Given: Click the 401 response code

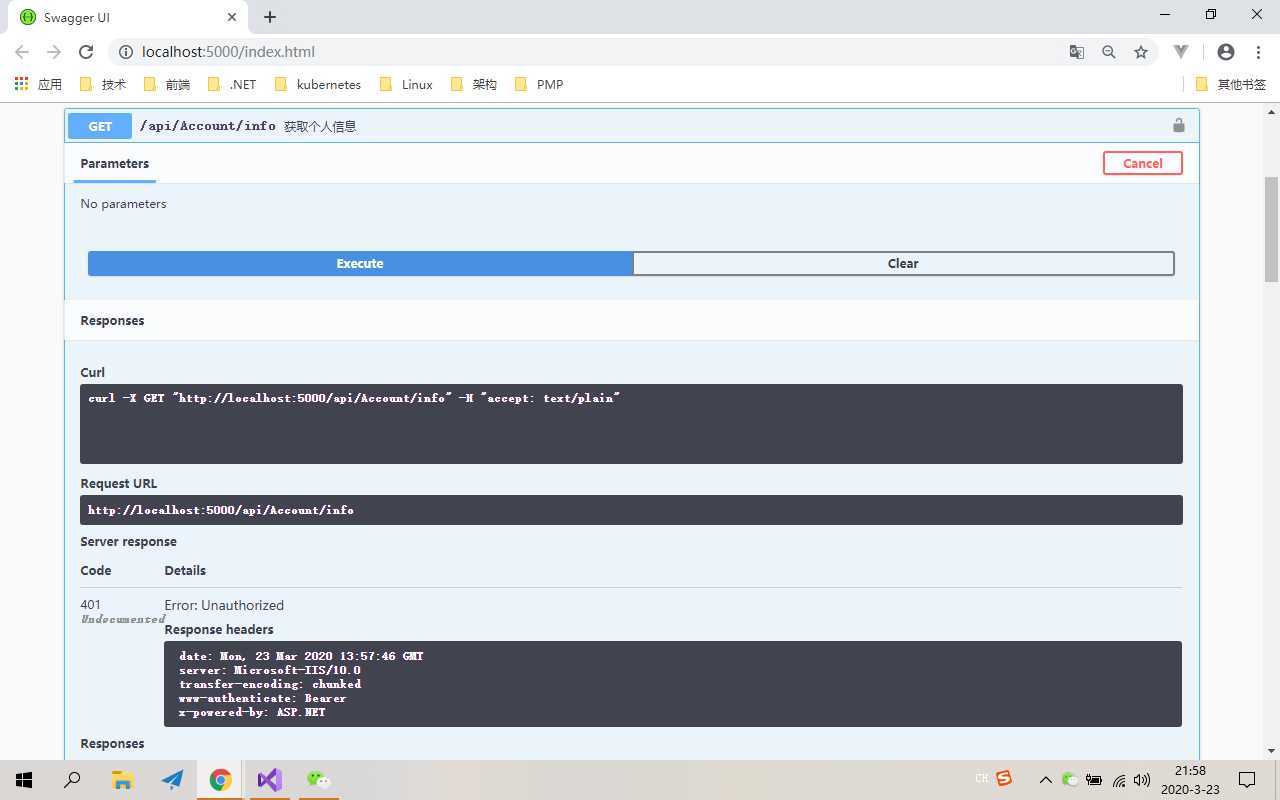Looking at the screenshot, I should pyautogui.click(x=91, y=605).
